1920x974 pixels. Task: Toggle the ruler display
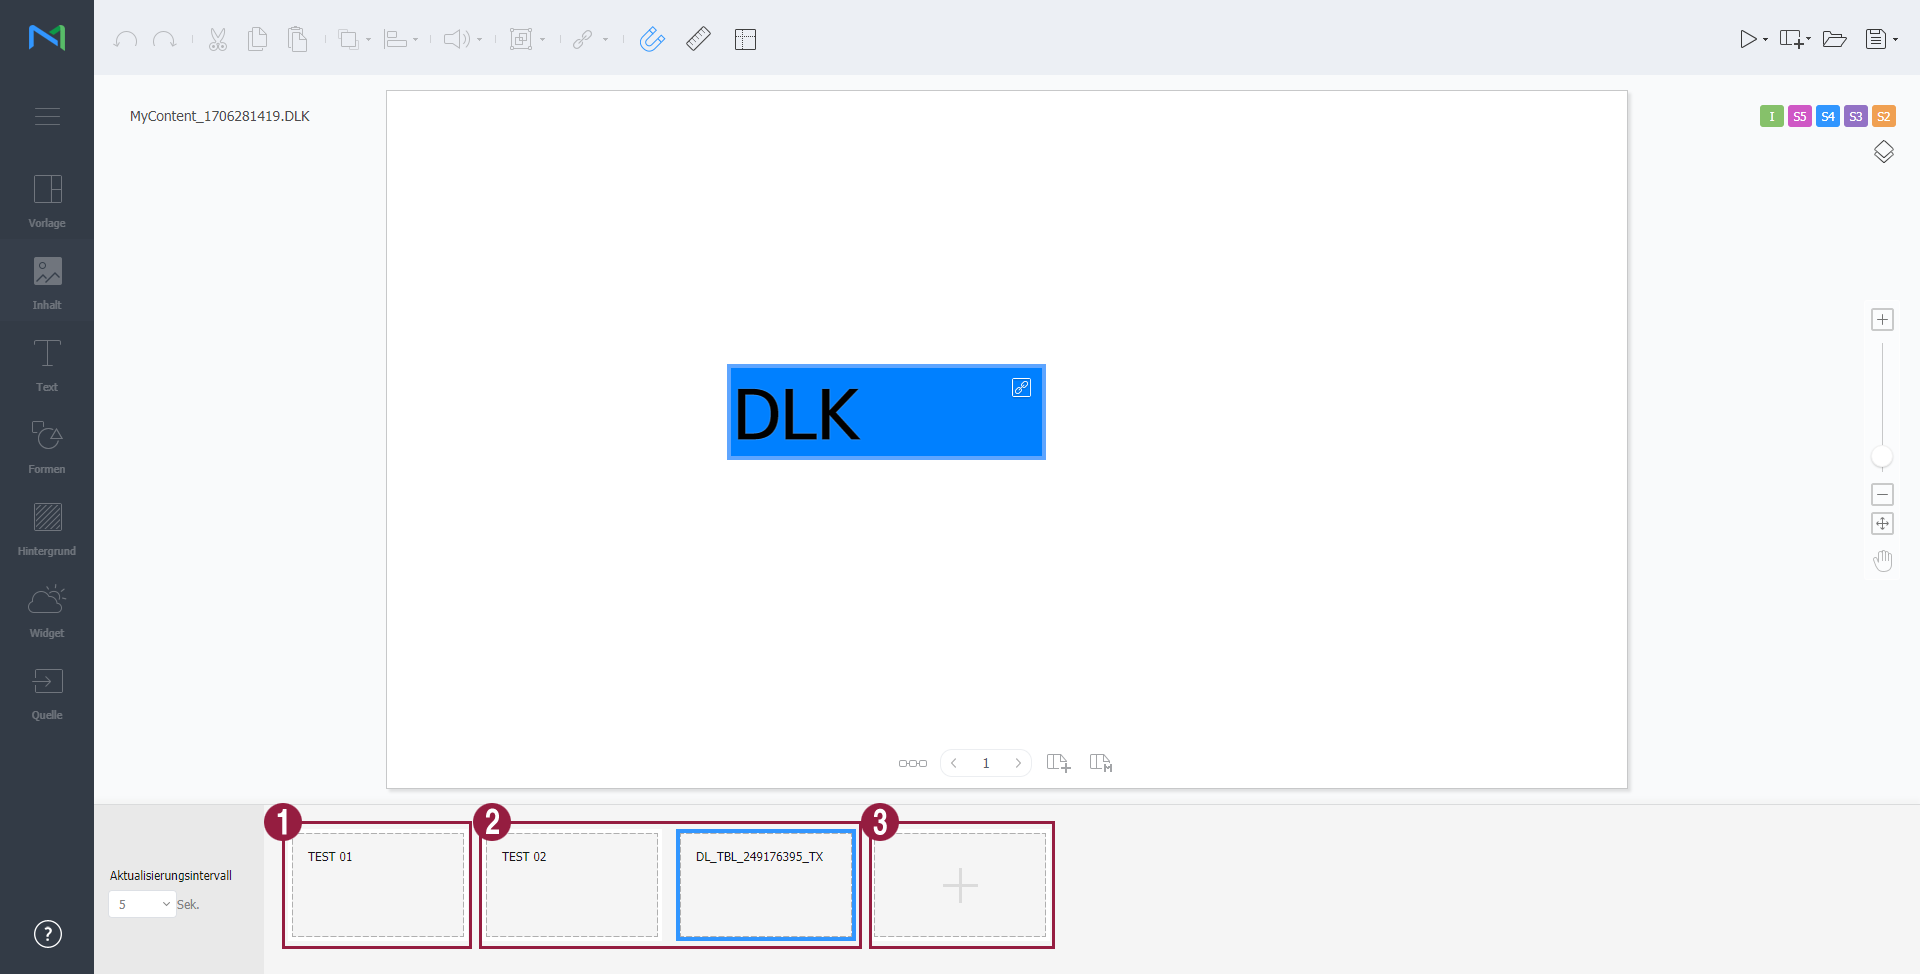(698, 39)
